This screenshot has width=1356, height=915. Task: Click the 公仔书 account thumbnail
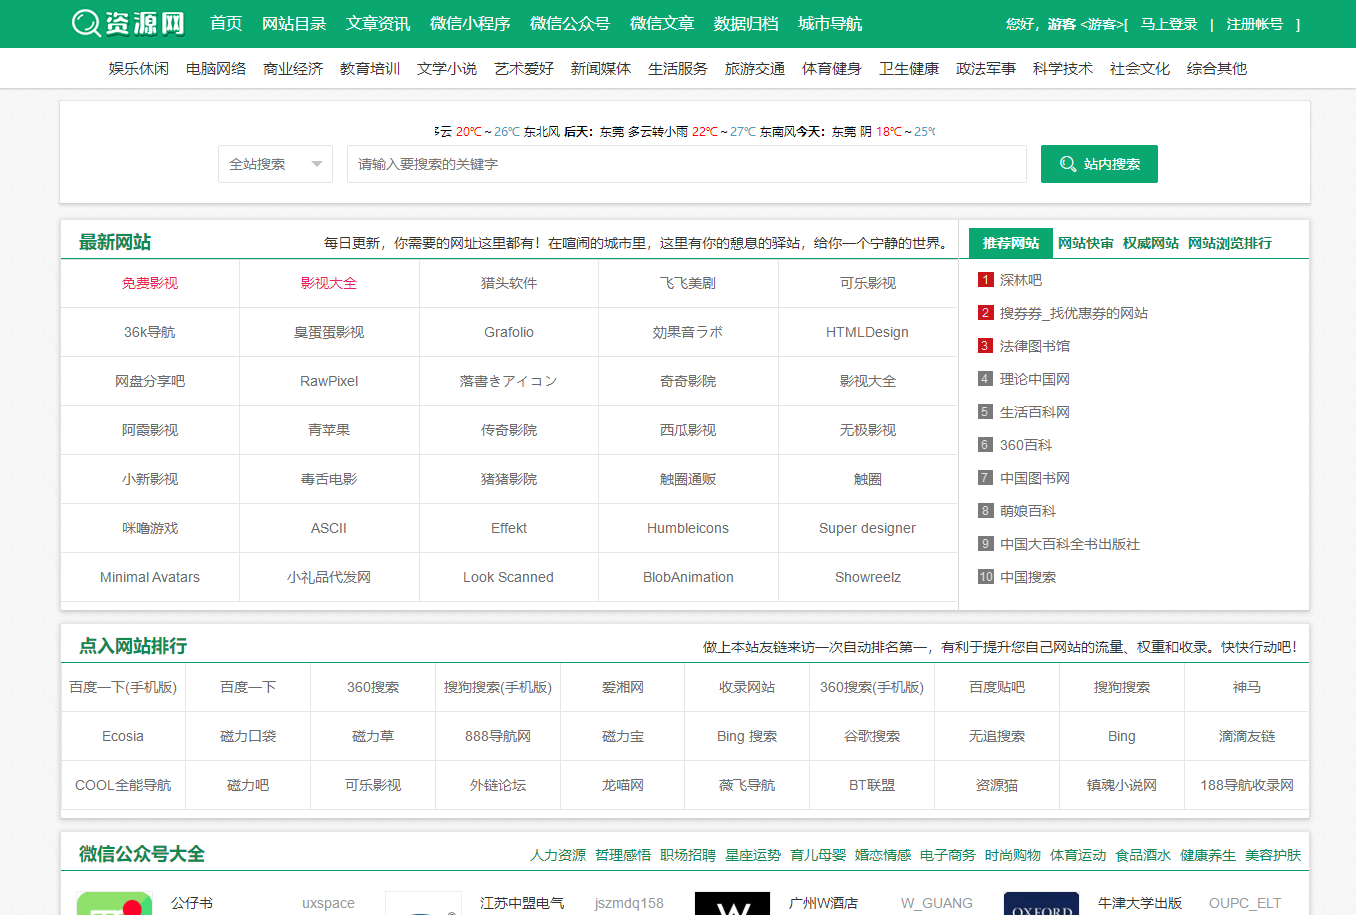click(x=114, y=904)
